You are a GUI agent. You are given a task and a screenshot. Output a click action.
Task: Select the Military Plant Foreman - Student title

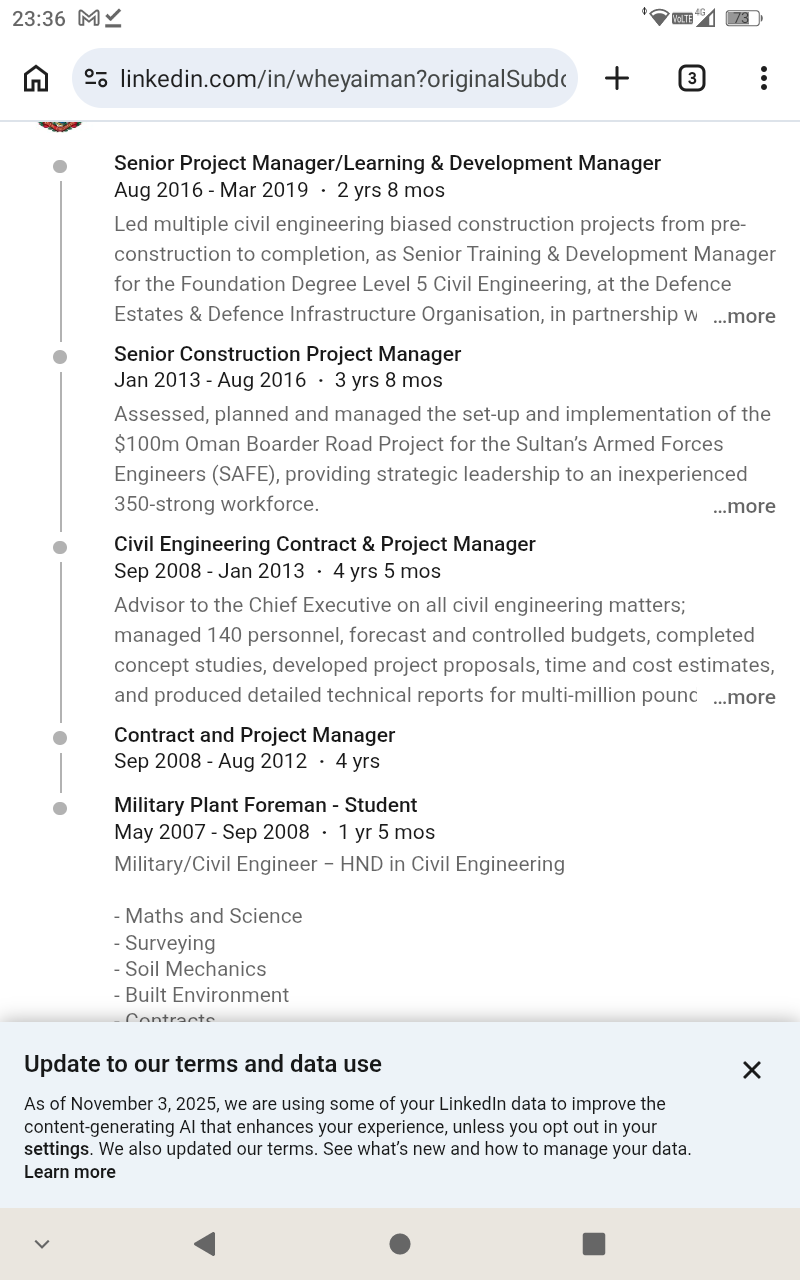(265, 805)
